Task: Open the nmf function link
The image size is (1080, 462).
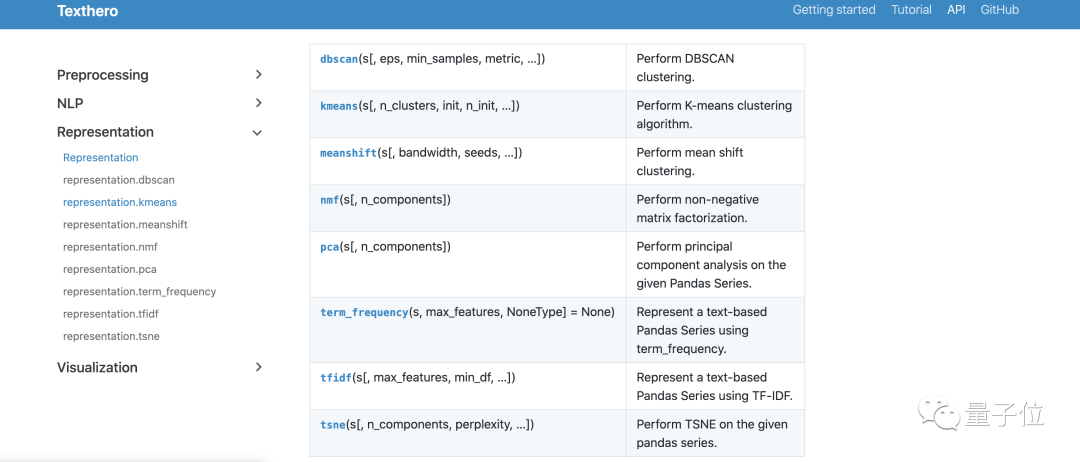Action: coord(330,200)
